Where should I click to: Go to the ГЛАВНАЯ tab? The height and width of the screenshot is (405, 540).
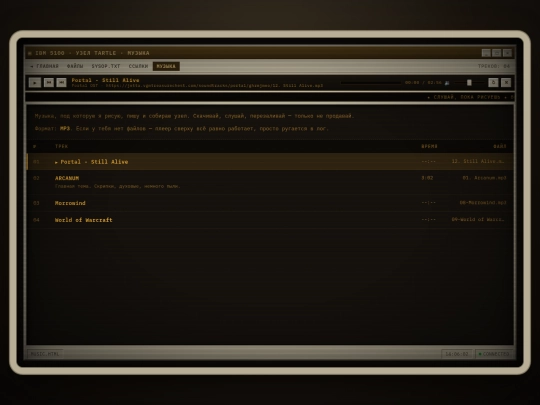click(44, 66)
